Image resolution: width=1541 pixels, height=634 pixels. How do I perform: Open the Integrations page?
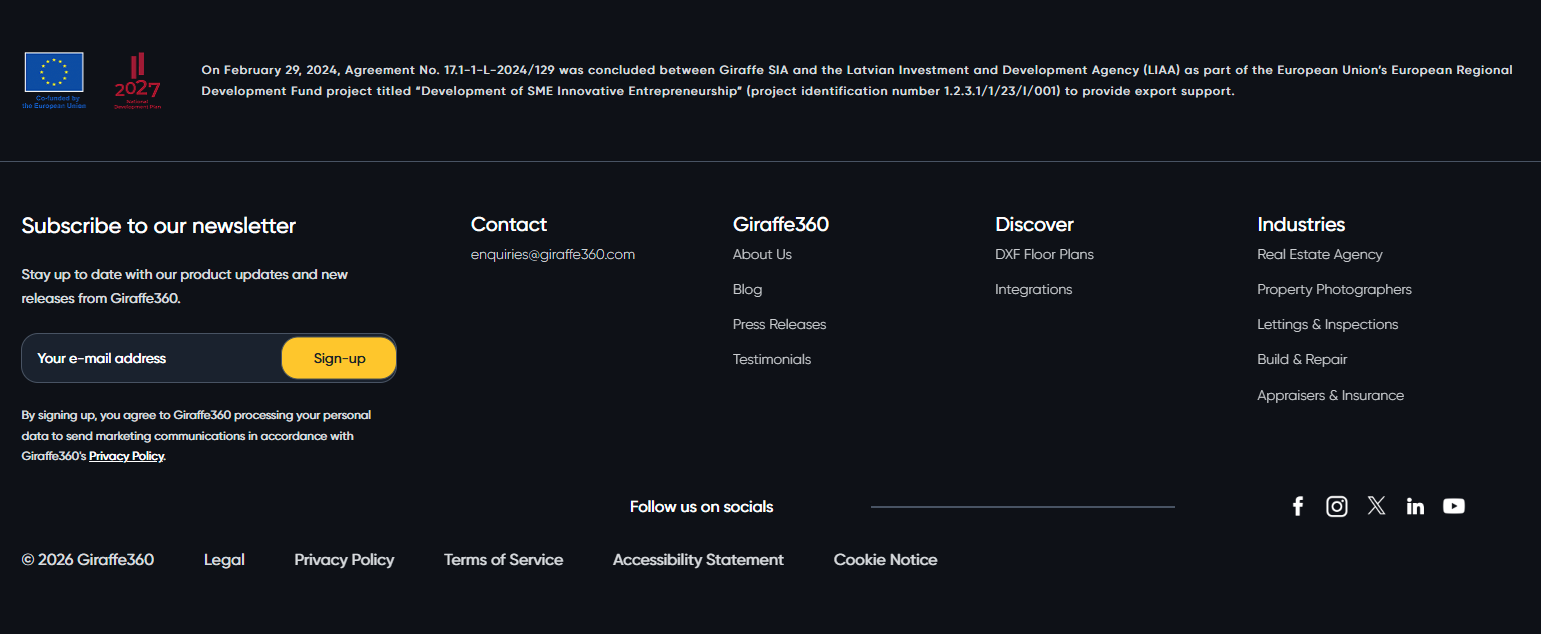(1033, 289)
